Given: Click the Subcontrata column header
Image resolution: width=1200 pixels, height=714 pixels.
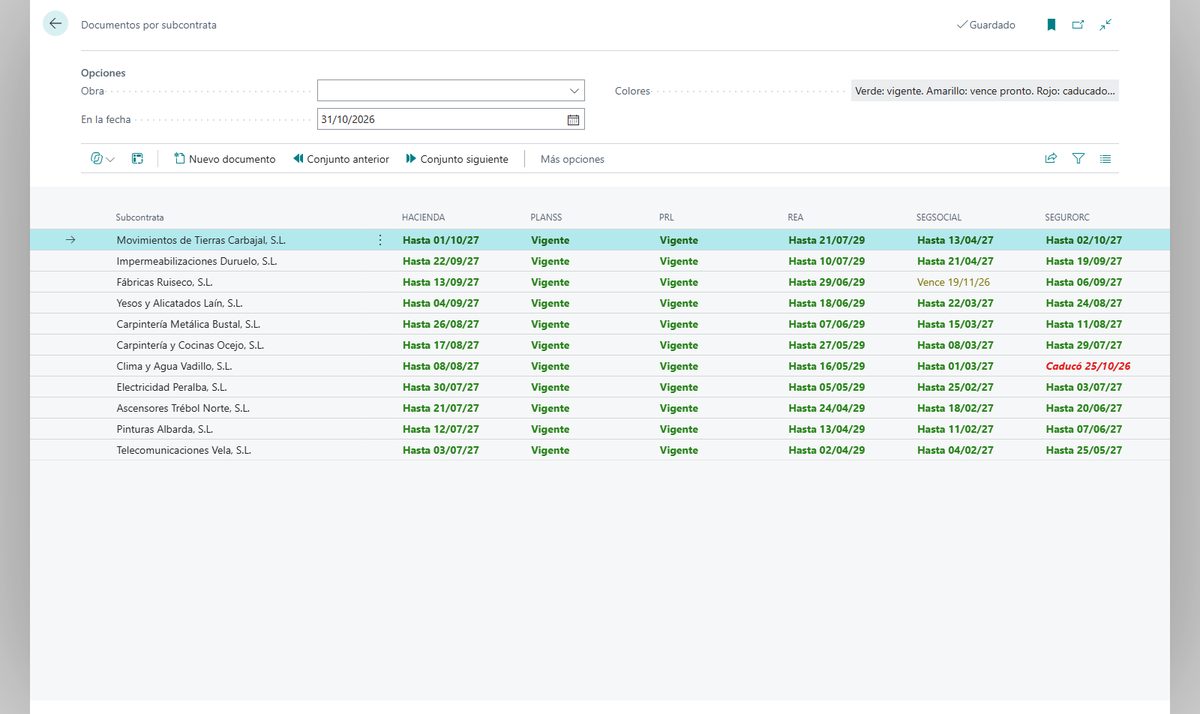Looking at the screenshot, I should pos(140,217).
